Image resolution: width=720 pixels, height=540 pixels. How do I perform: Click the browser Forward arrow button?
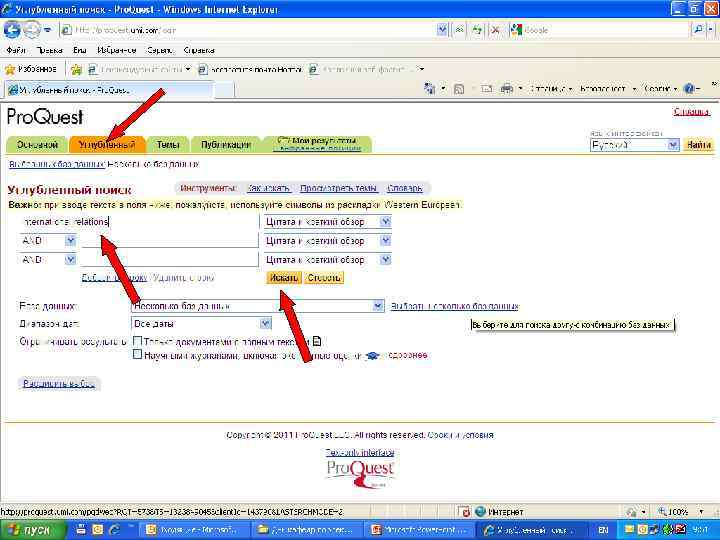point(31,30)
